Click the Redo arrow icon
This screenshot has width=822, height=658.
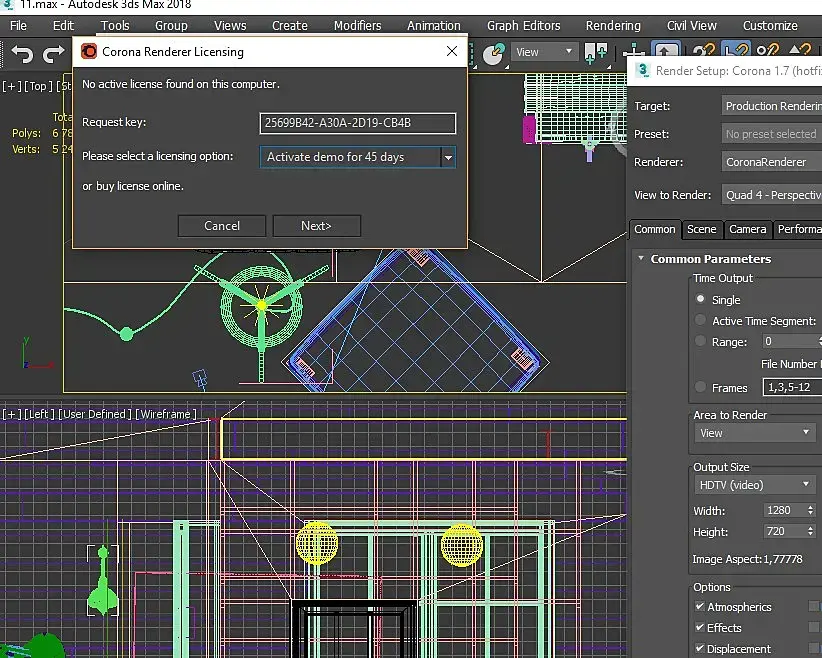tap(53, 55)
